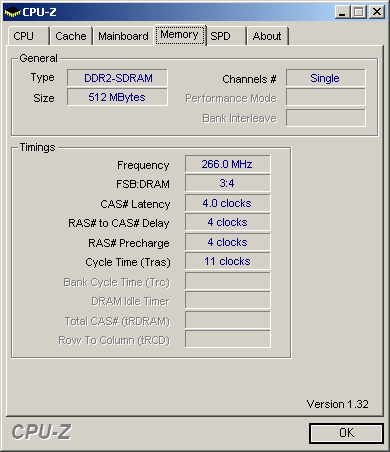Click the disabled maximize button
The height and width of the screenshot is (452, 390).
359,12
